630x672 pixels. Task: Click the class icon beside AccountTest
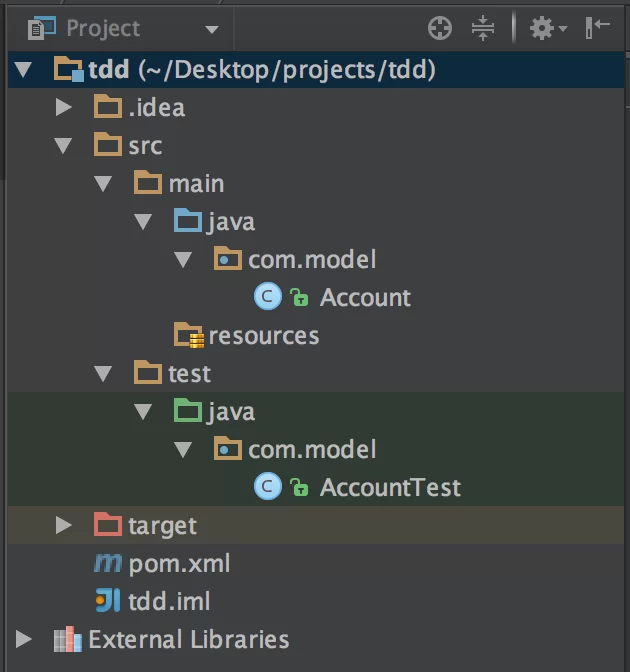click(x=268, y=486)
